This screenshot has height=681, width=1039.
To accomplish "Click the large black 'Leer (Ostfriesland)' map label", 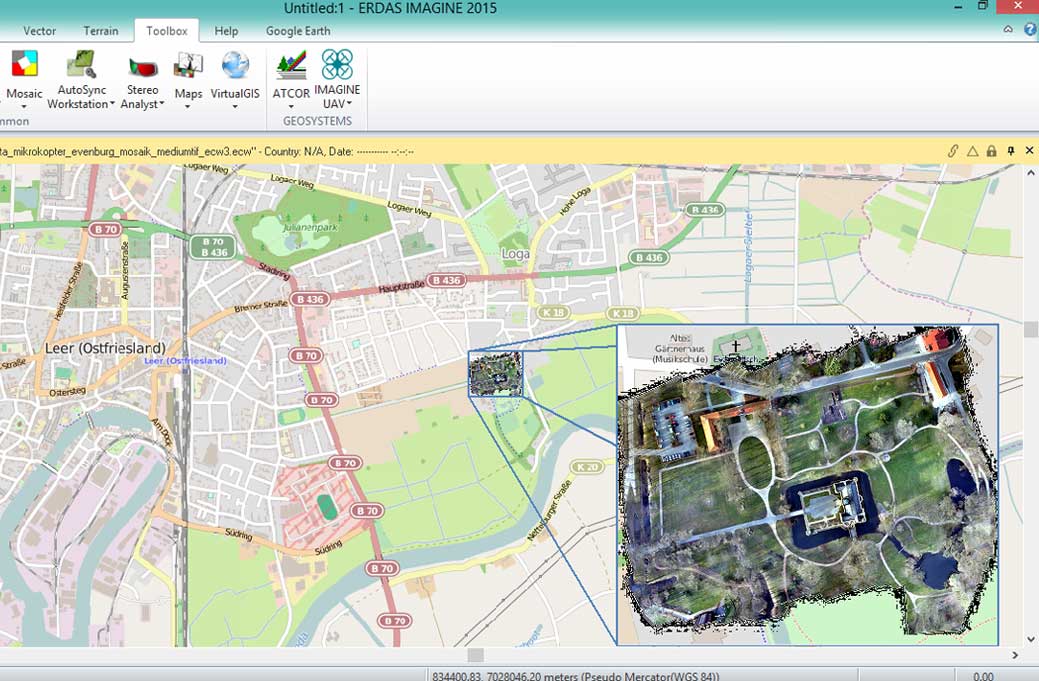I will (105, 348).
